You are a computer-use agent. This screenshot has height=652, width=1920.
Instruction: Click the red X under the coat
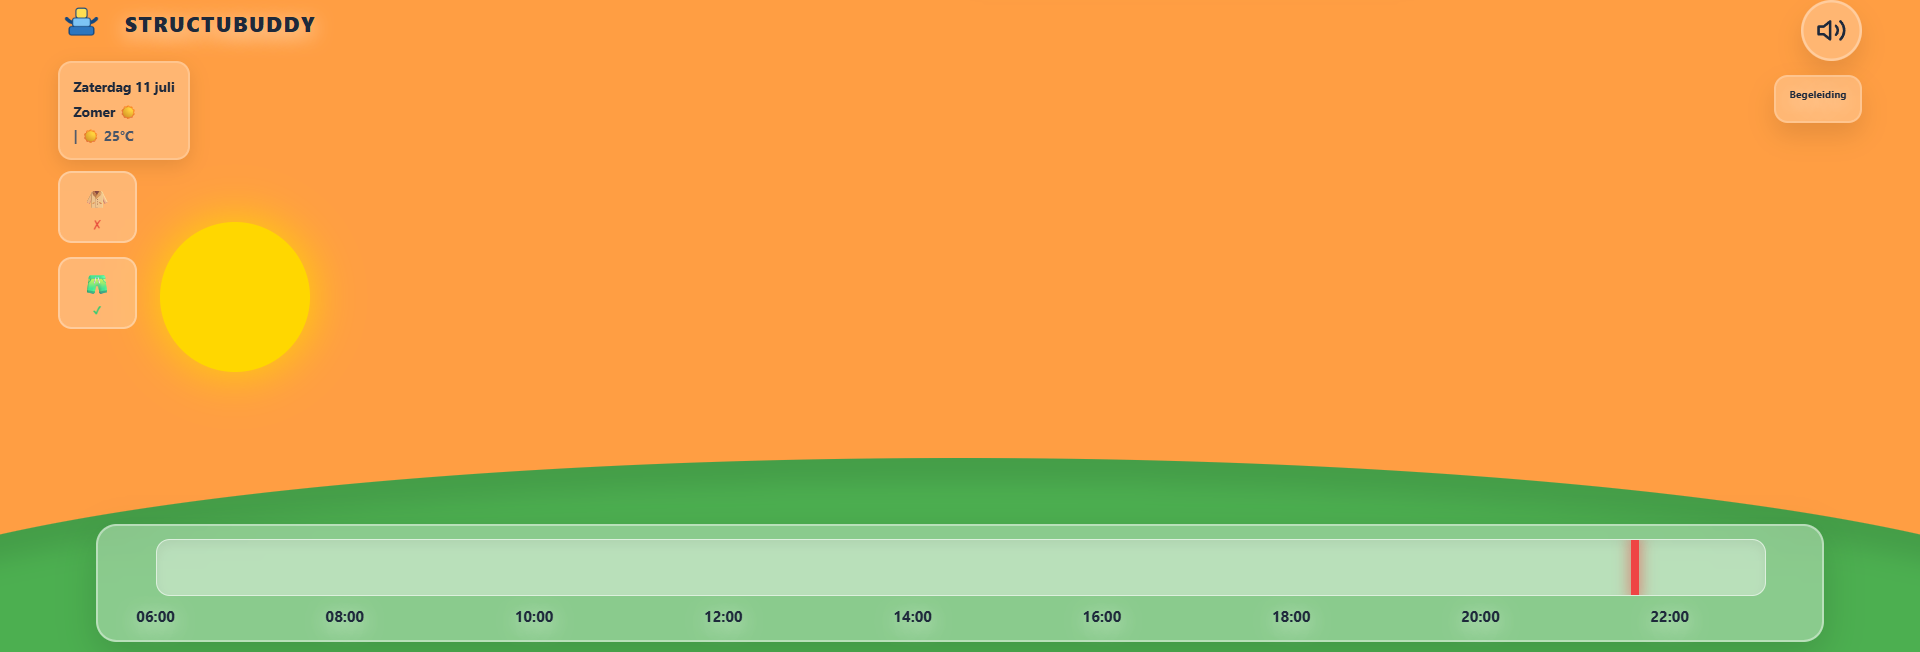click(97, 225)
